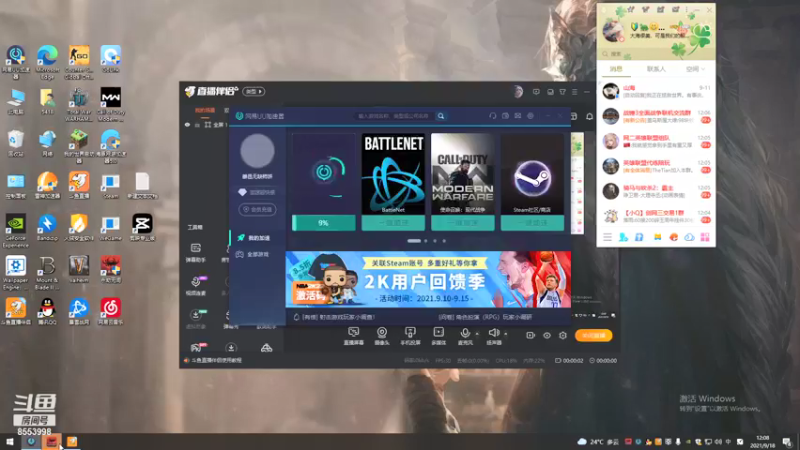Open customer service headset icon in UU accelerator
The width and height of the screenshot is (800, 450).
point(492,116)
